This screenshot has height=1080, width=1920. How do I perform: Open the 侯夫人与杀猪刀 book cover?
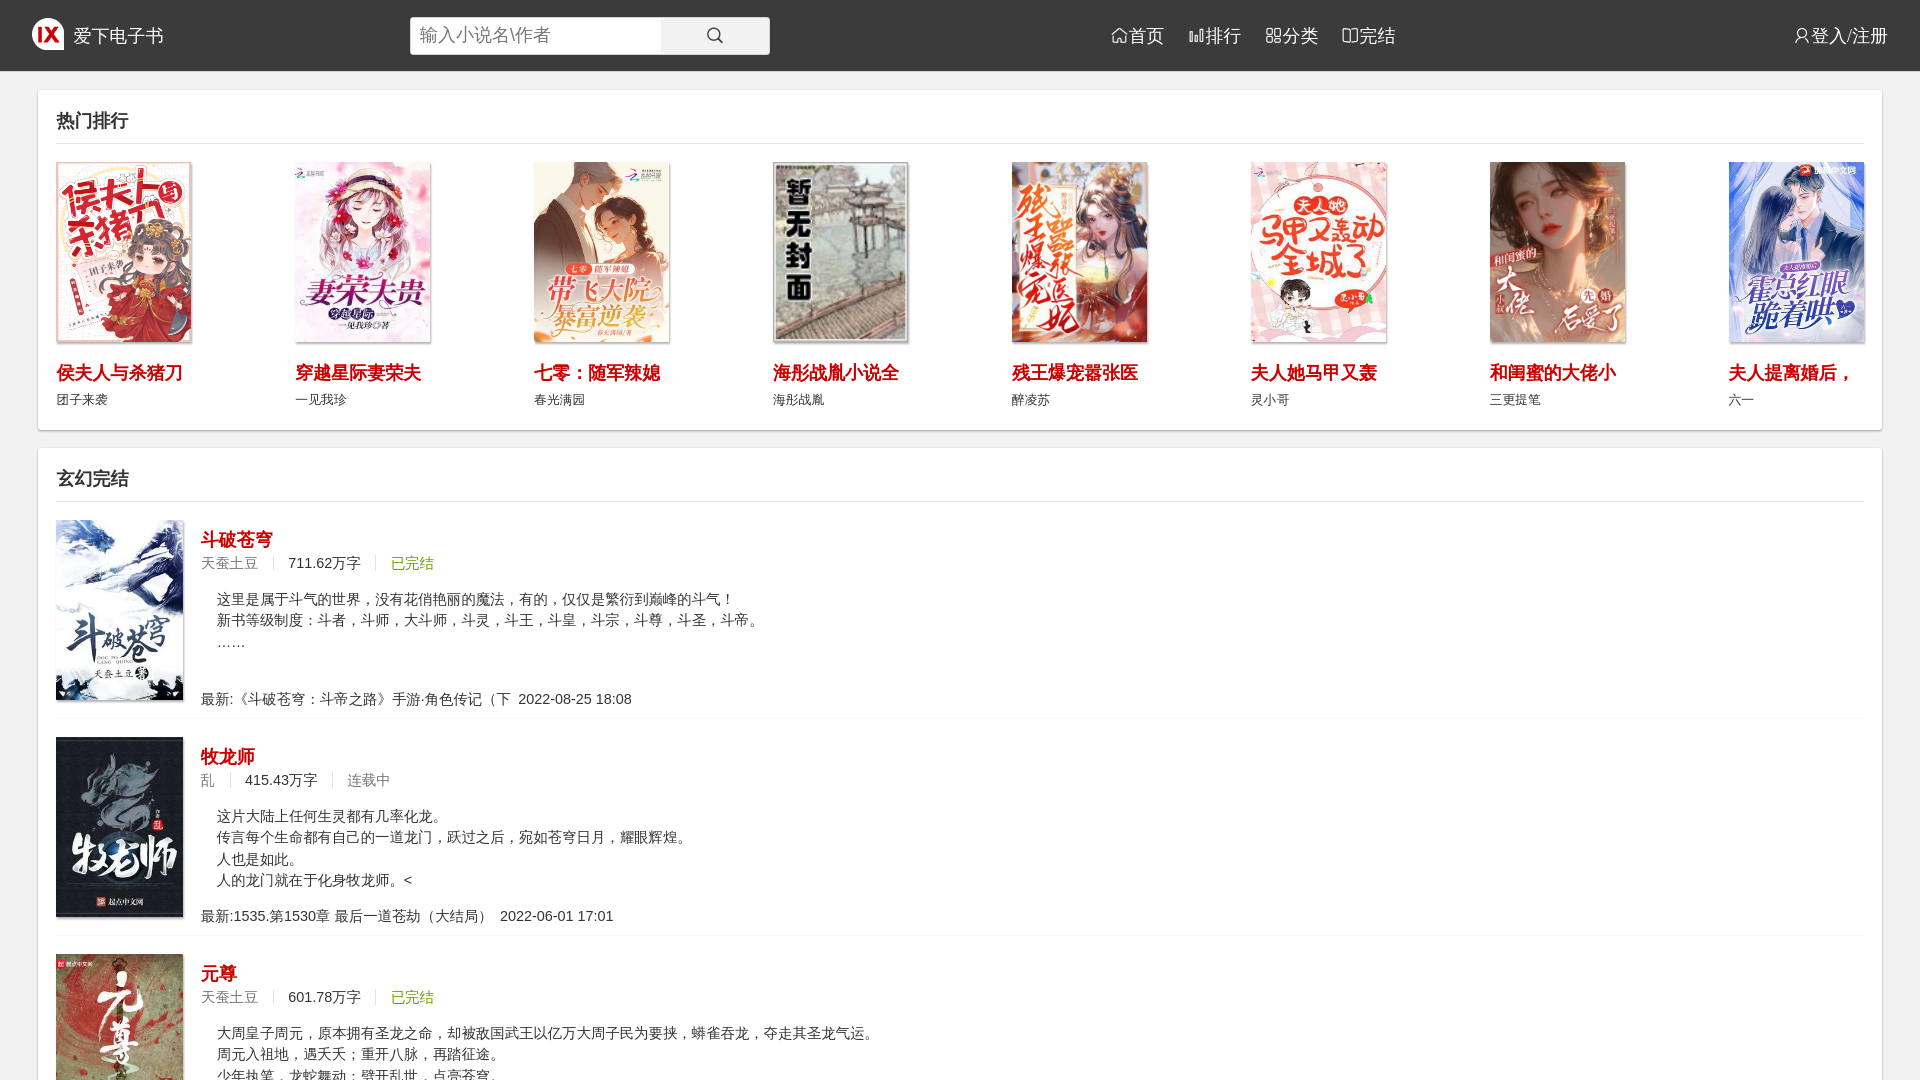click(124, 252)
